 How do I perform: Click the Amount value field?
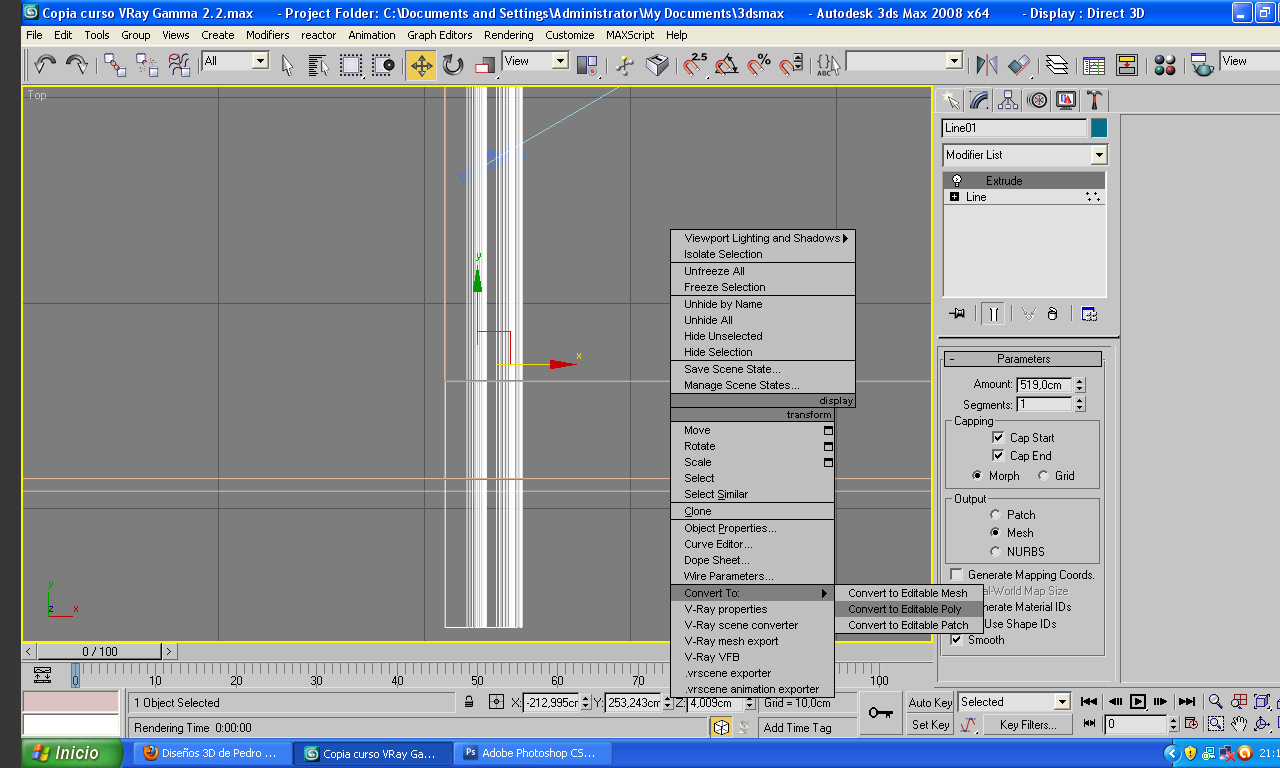point(1044,385)
